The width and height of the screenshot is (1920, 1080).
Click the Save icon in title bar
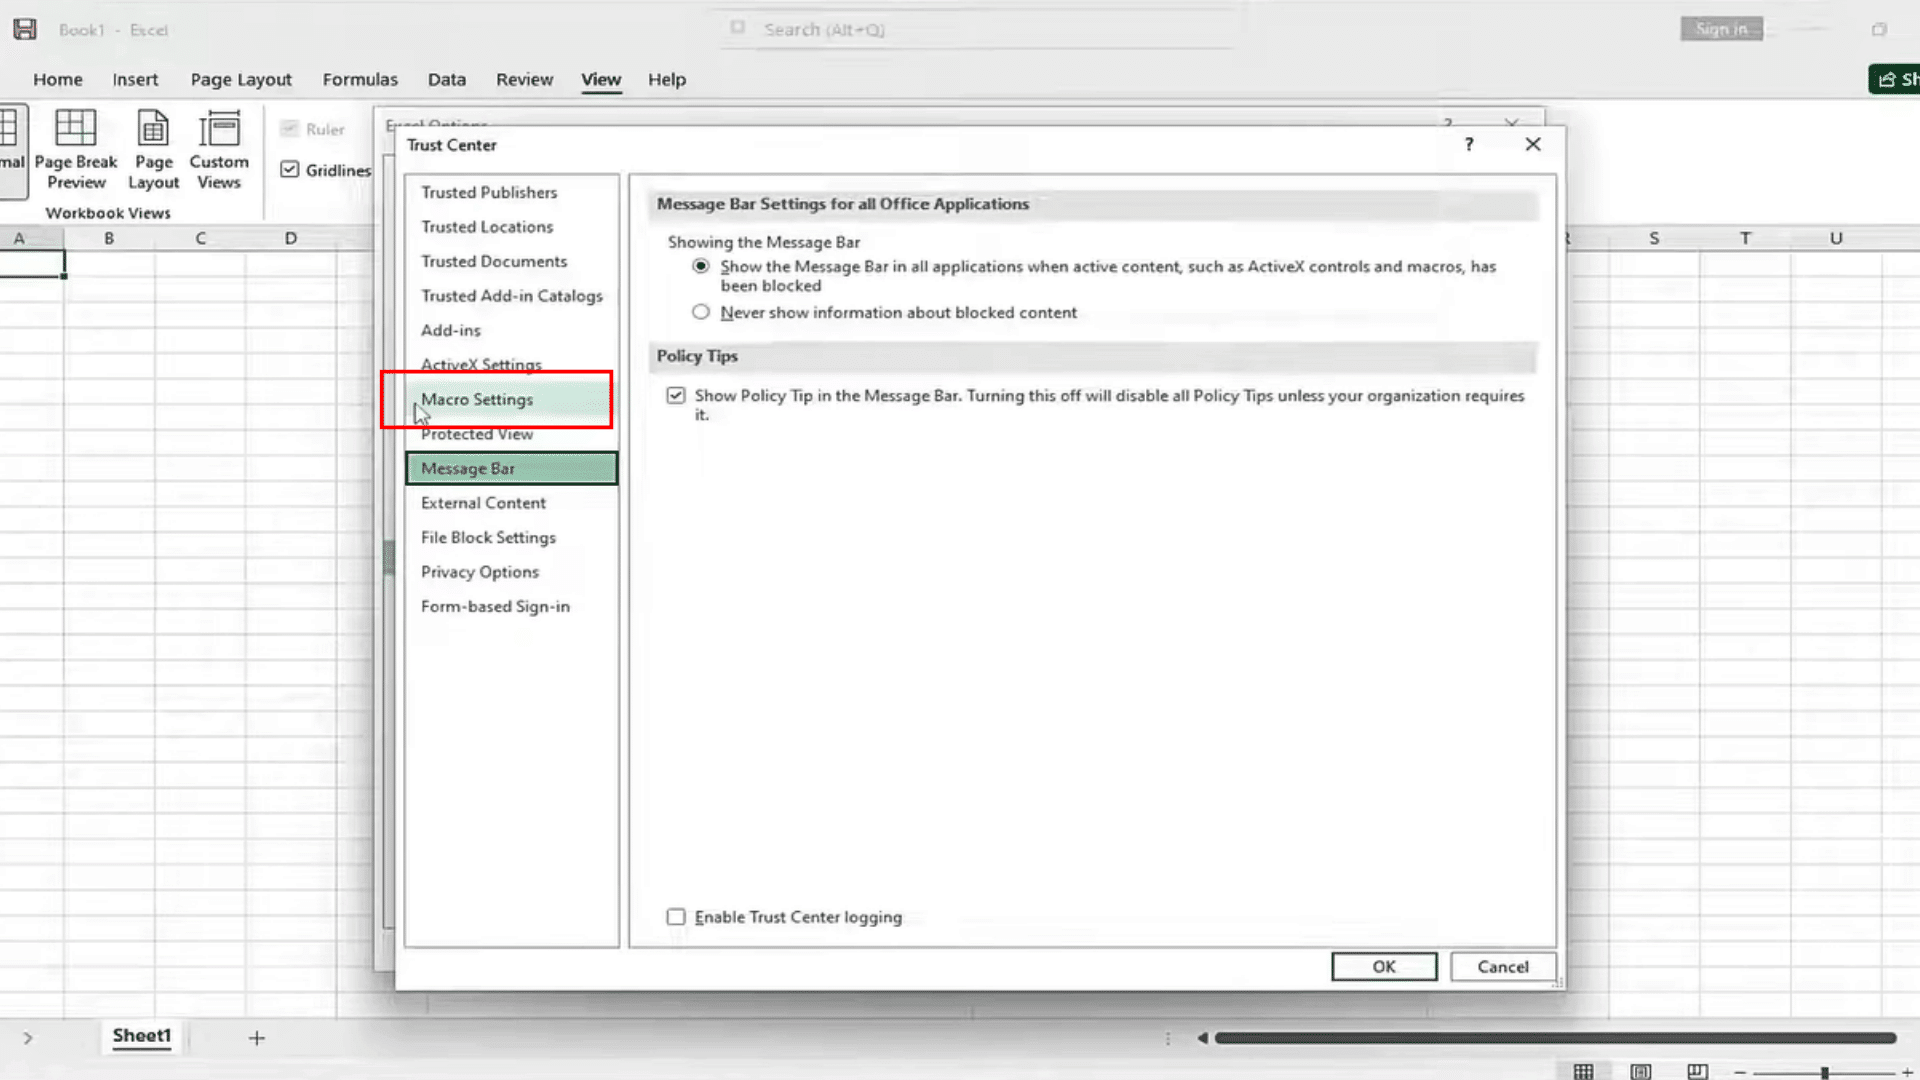25,29
